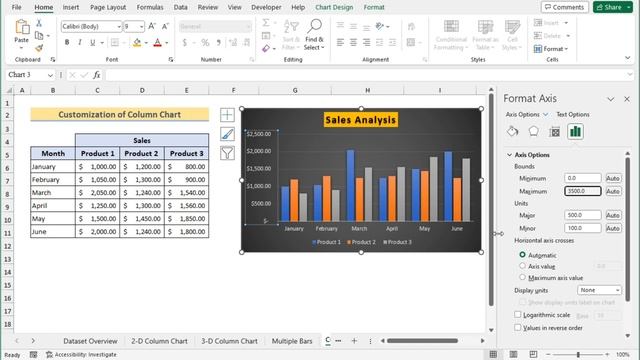This screenshot has height=360, width=640.
Task: Click the Paste clipboard icon
Action: coord(22,27)
